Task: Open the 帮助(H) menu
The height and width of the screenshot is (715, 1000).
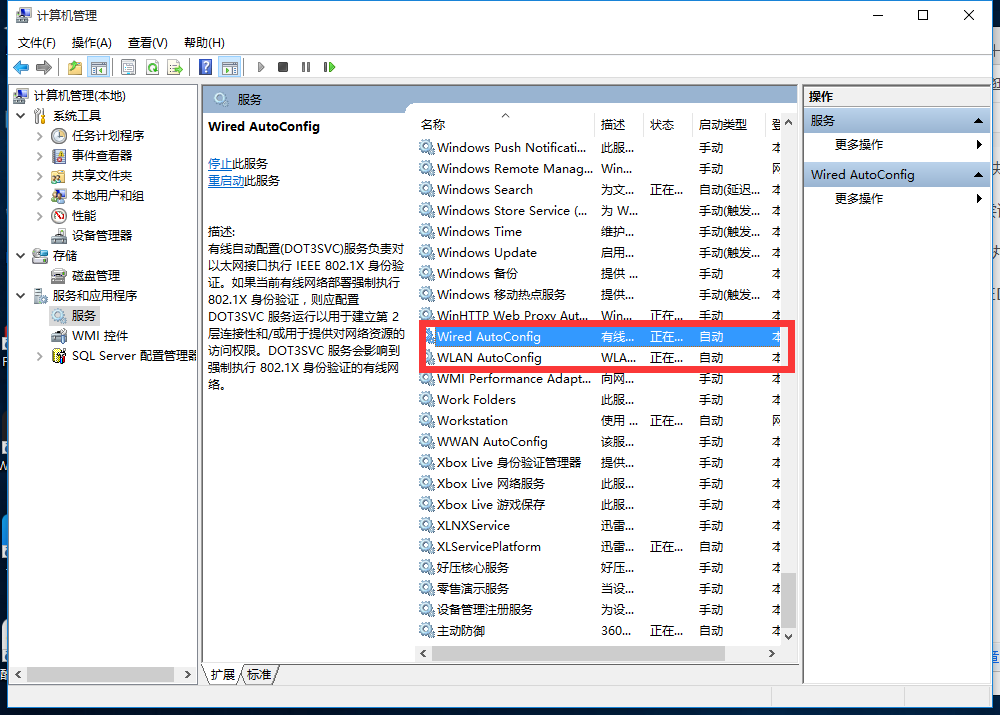Action: (204, 43)
